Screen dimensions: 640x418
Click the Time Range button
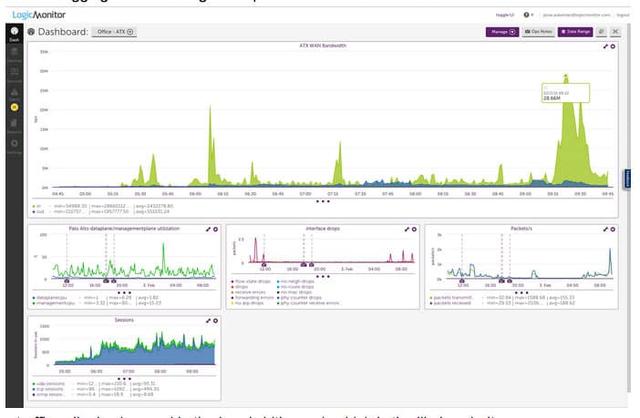[576, 32]
